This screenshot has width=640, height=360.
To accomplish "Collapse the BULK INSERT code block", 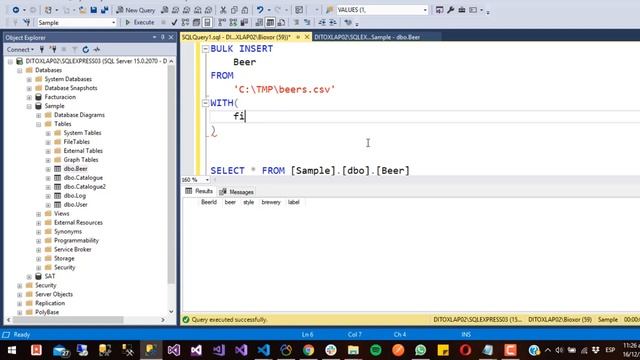I will click(x=205, y=49).
